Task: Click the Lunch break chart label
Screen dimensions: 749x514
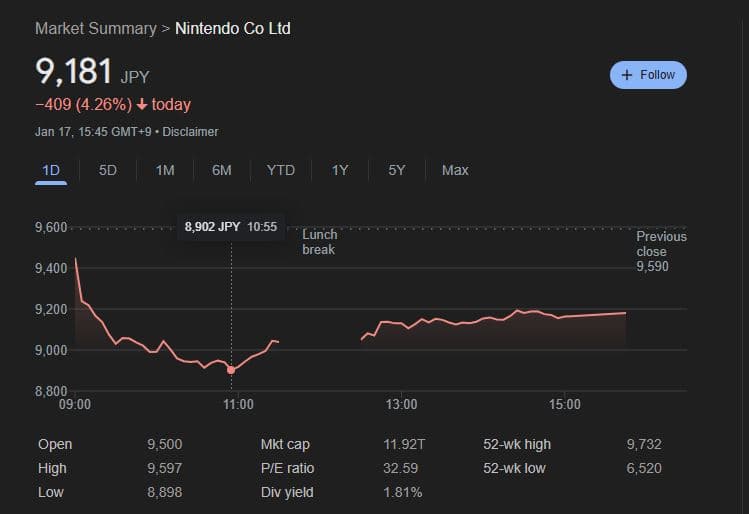Action: (x=320, y=242)
